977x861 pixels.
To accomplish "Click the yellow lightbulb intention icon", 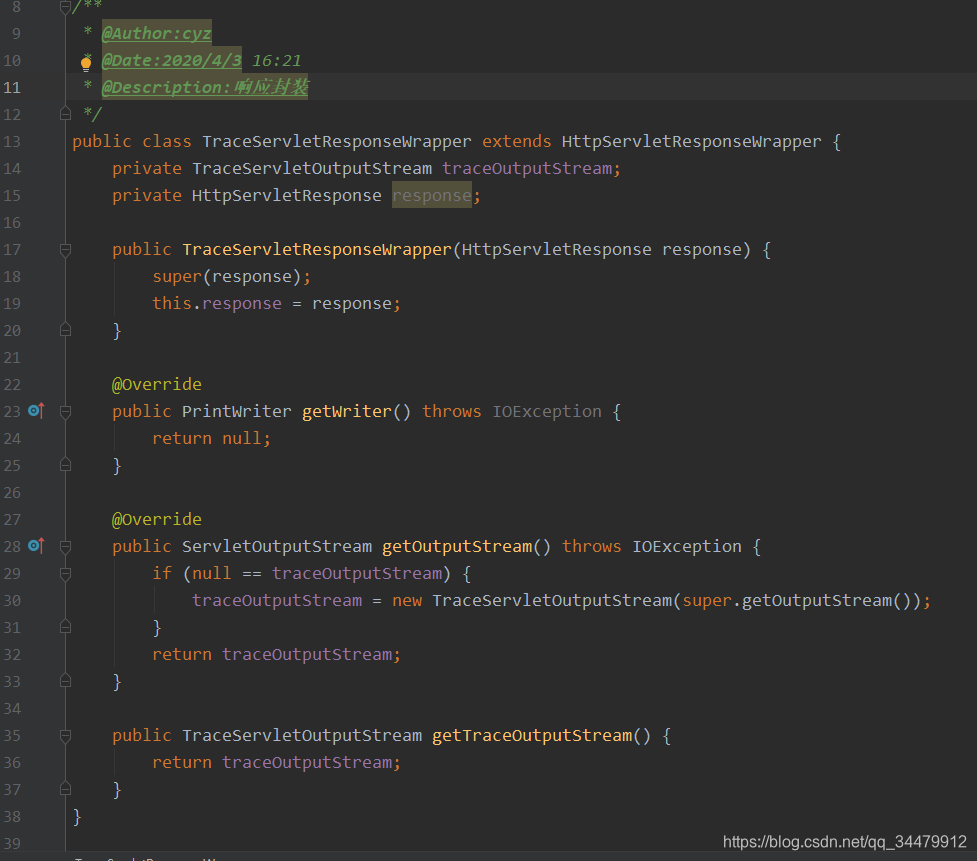I will [x=86, y=63].
